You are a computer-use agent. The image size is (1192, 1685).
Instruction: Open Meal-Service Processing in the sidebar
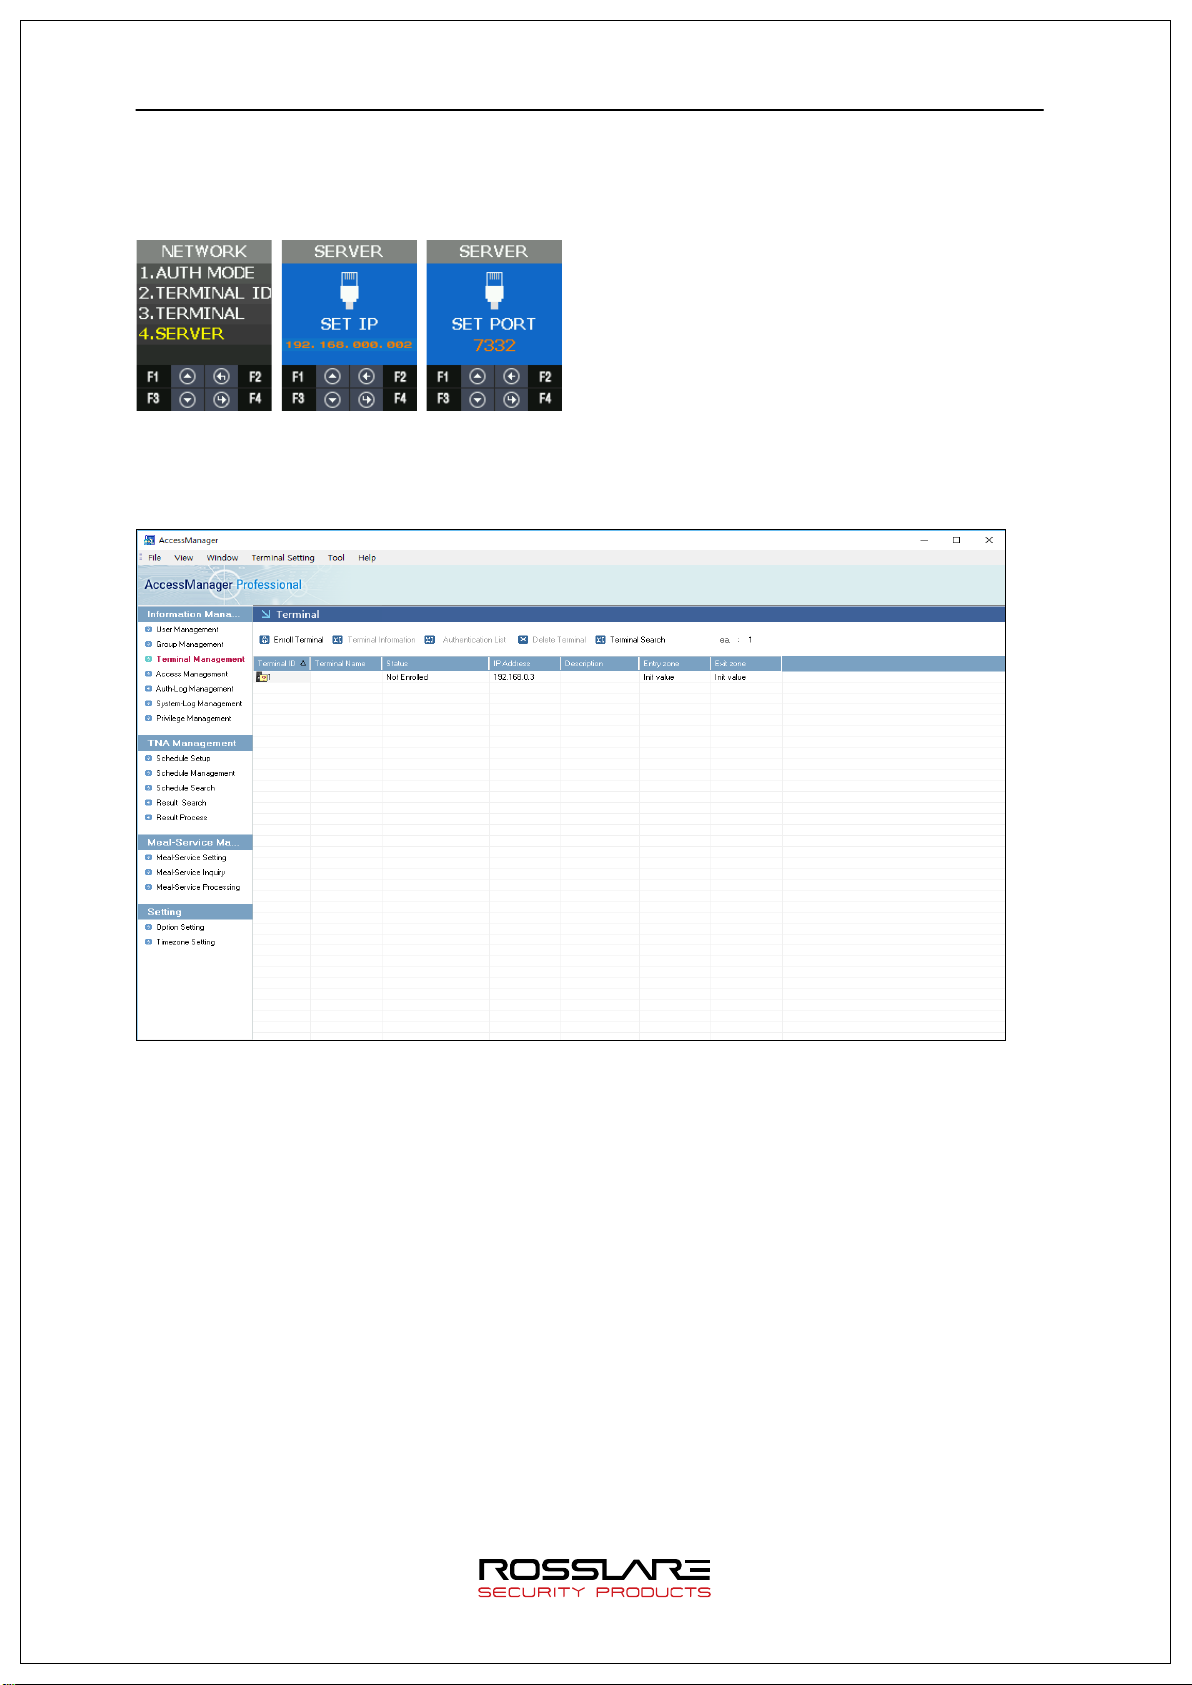click(x=198, y=888)
